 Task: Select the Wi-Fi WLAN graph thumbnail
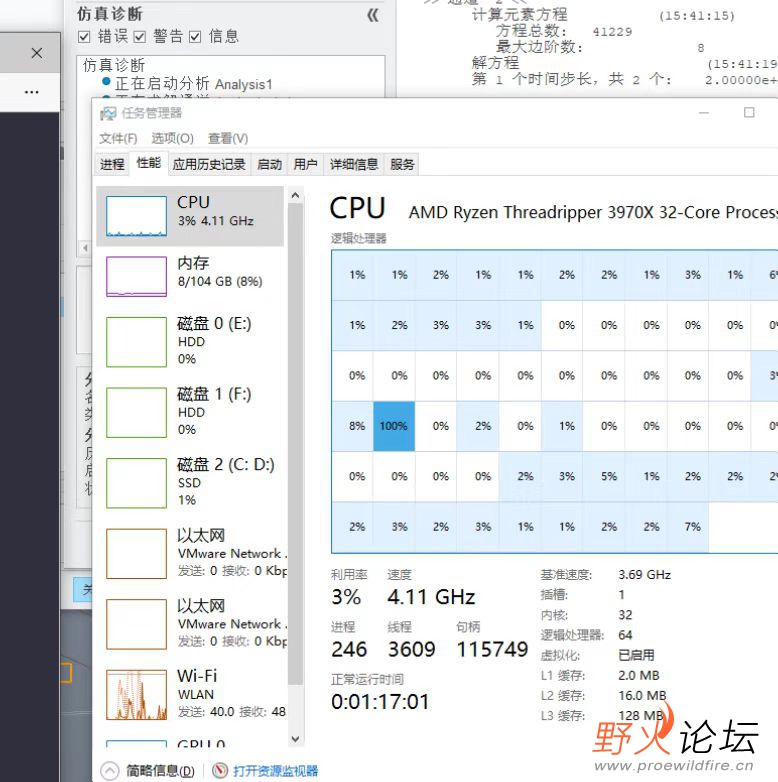coord(136,695)
